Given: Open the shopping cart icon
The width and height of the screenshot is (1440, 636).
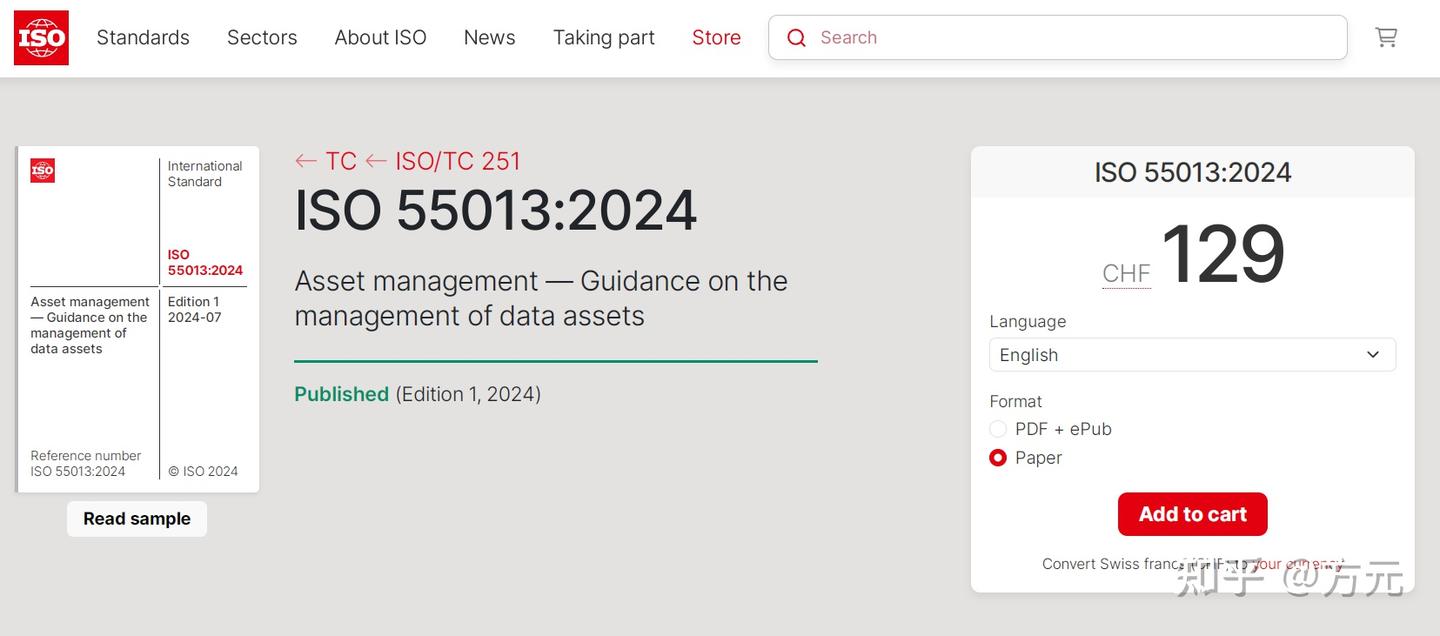Looking at the screenshot, I should [1386, 37].
